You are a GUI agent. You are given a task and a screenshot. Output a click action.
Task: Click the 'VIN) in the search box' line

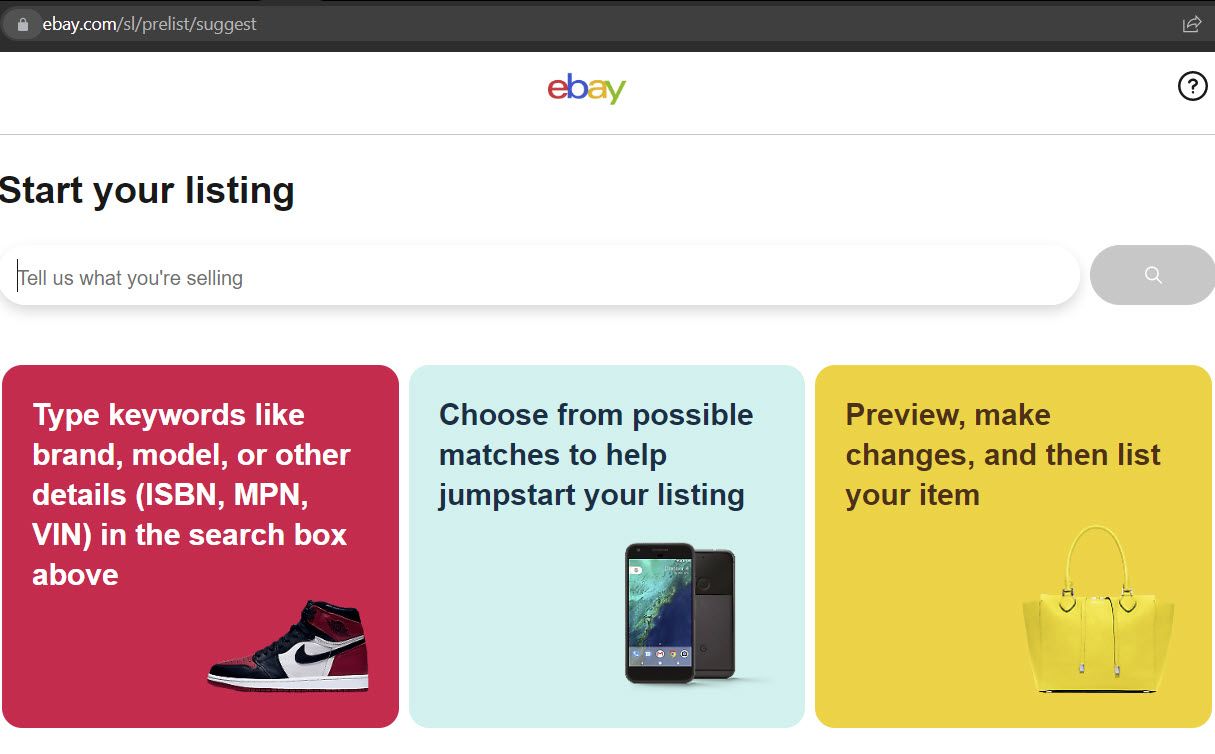point(189,534)
